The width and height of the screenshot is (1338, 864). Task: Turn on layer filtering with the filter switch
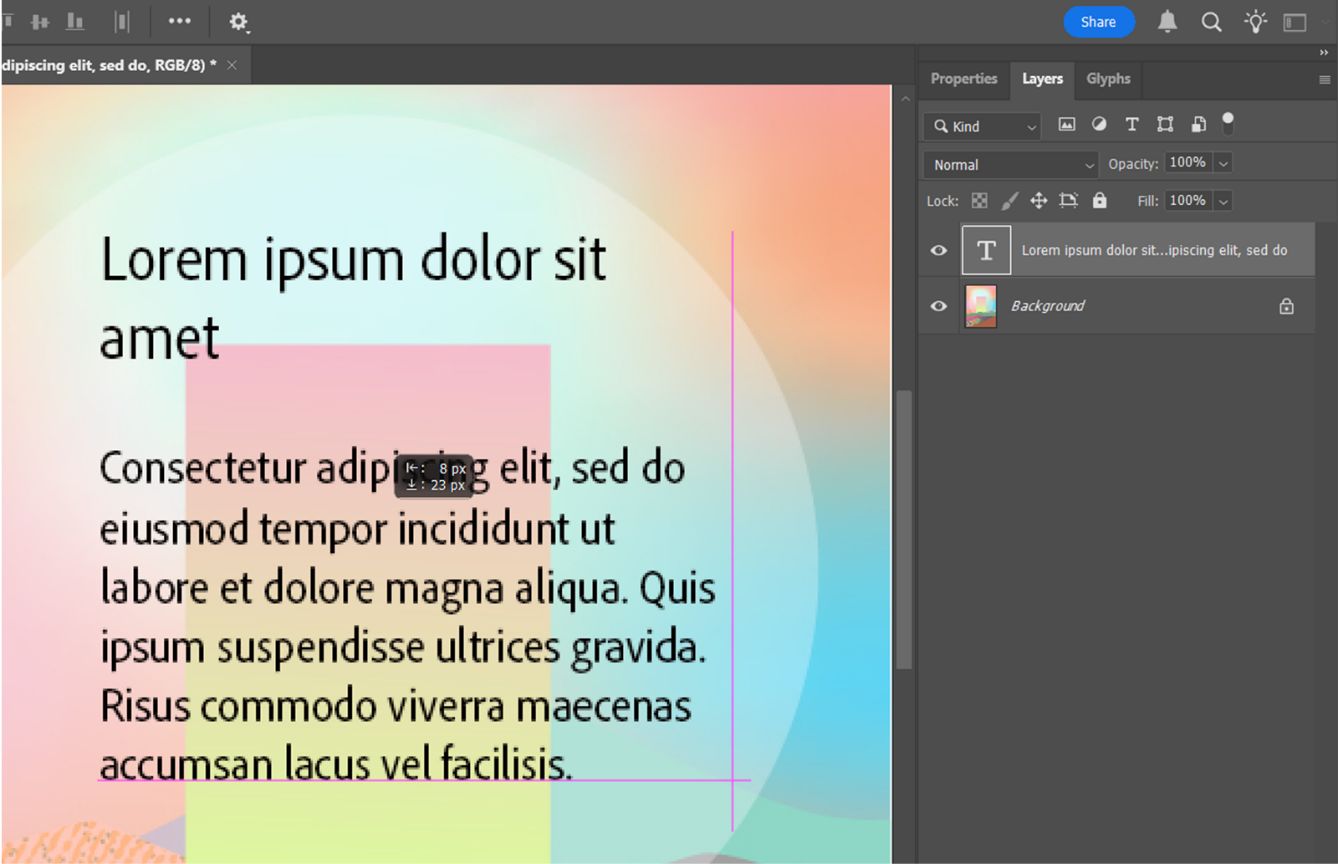pyautogui.click(x=1227, y=123)
